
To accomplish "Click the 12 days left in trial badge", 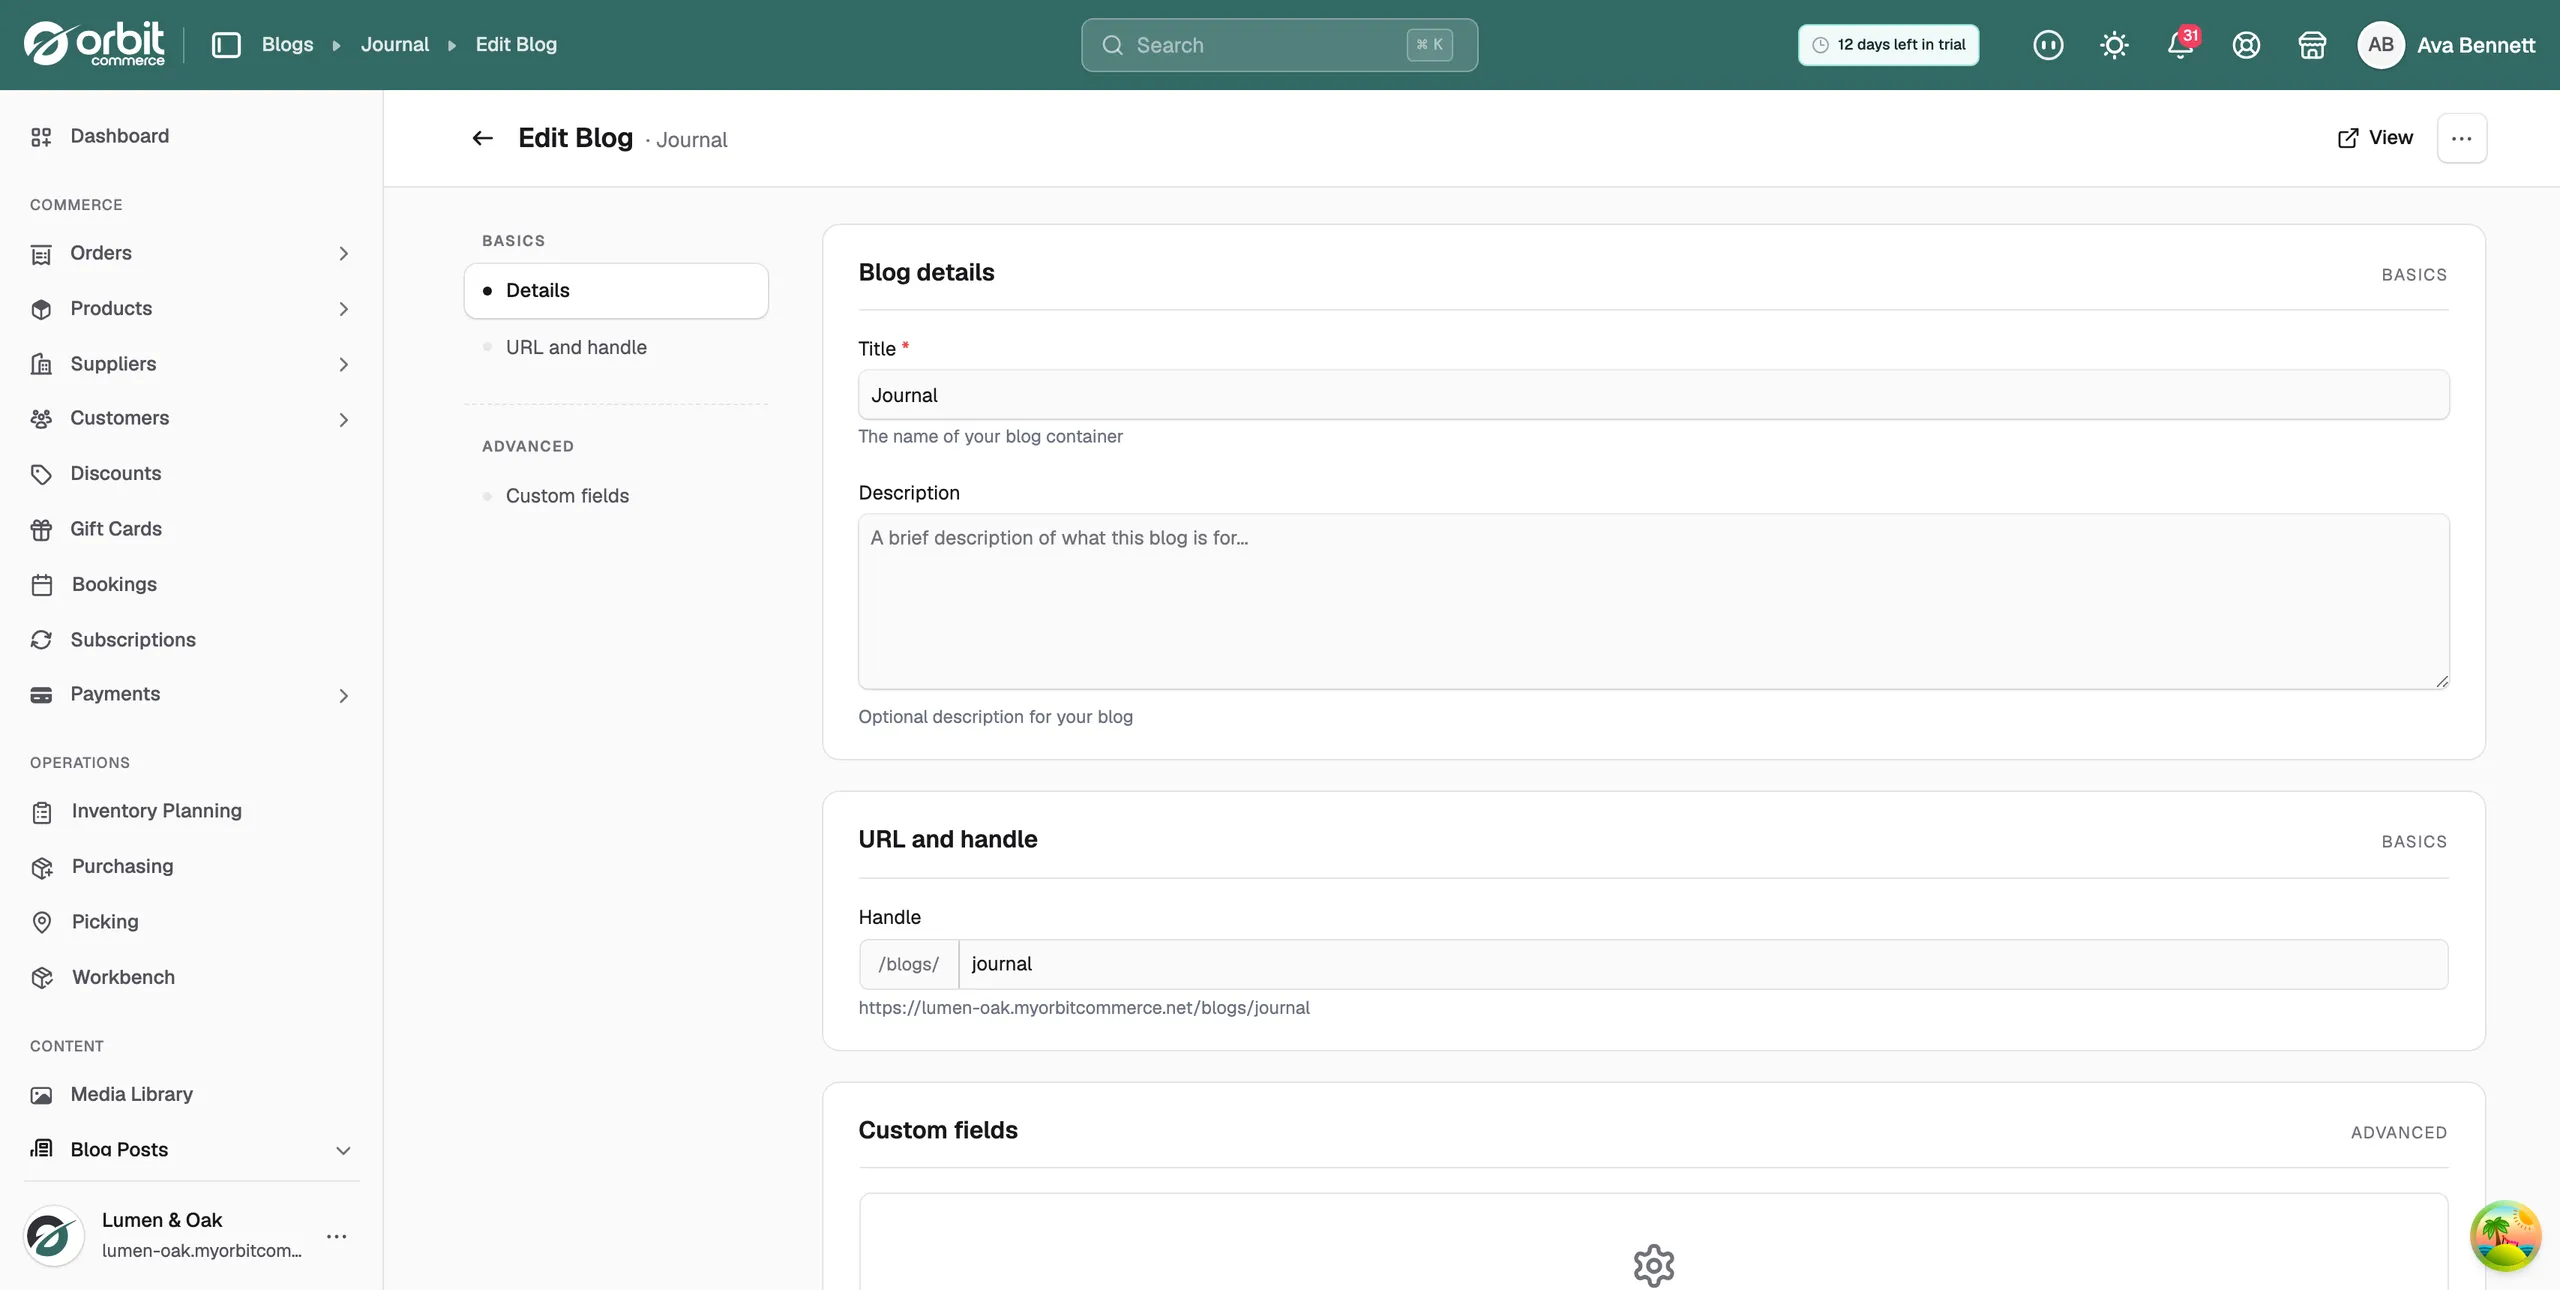I will coord(1888,45).
